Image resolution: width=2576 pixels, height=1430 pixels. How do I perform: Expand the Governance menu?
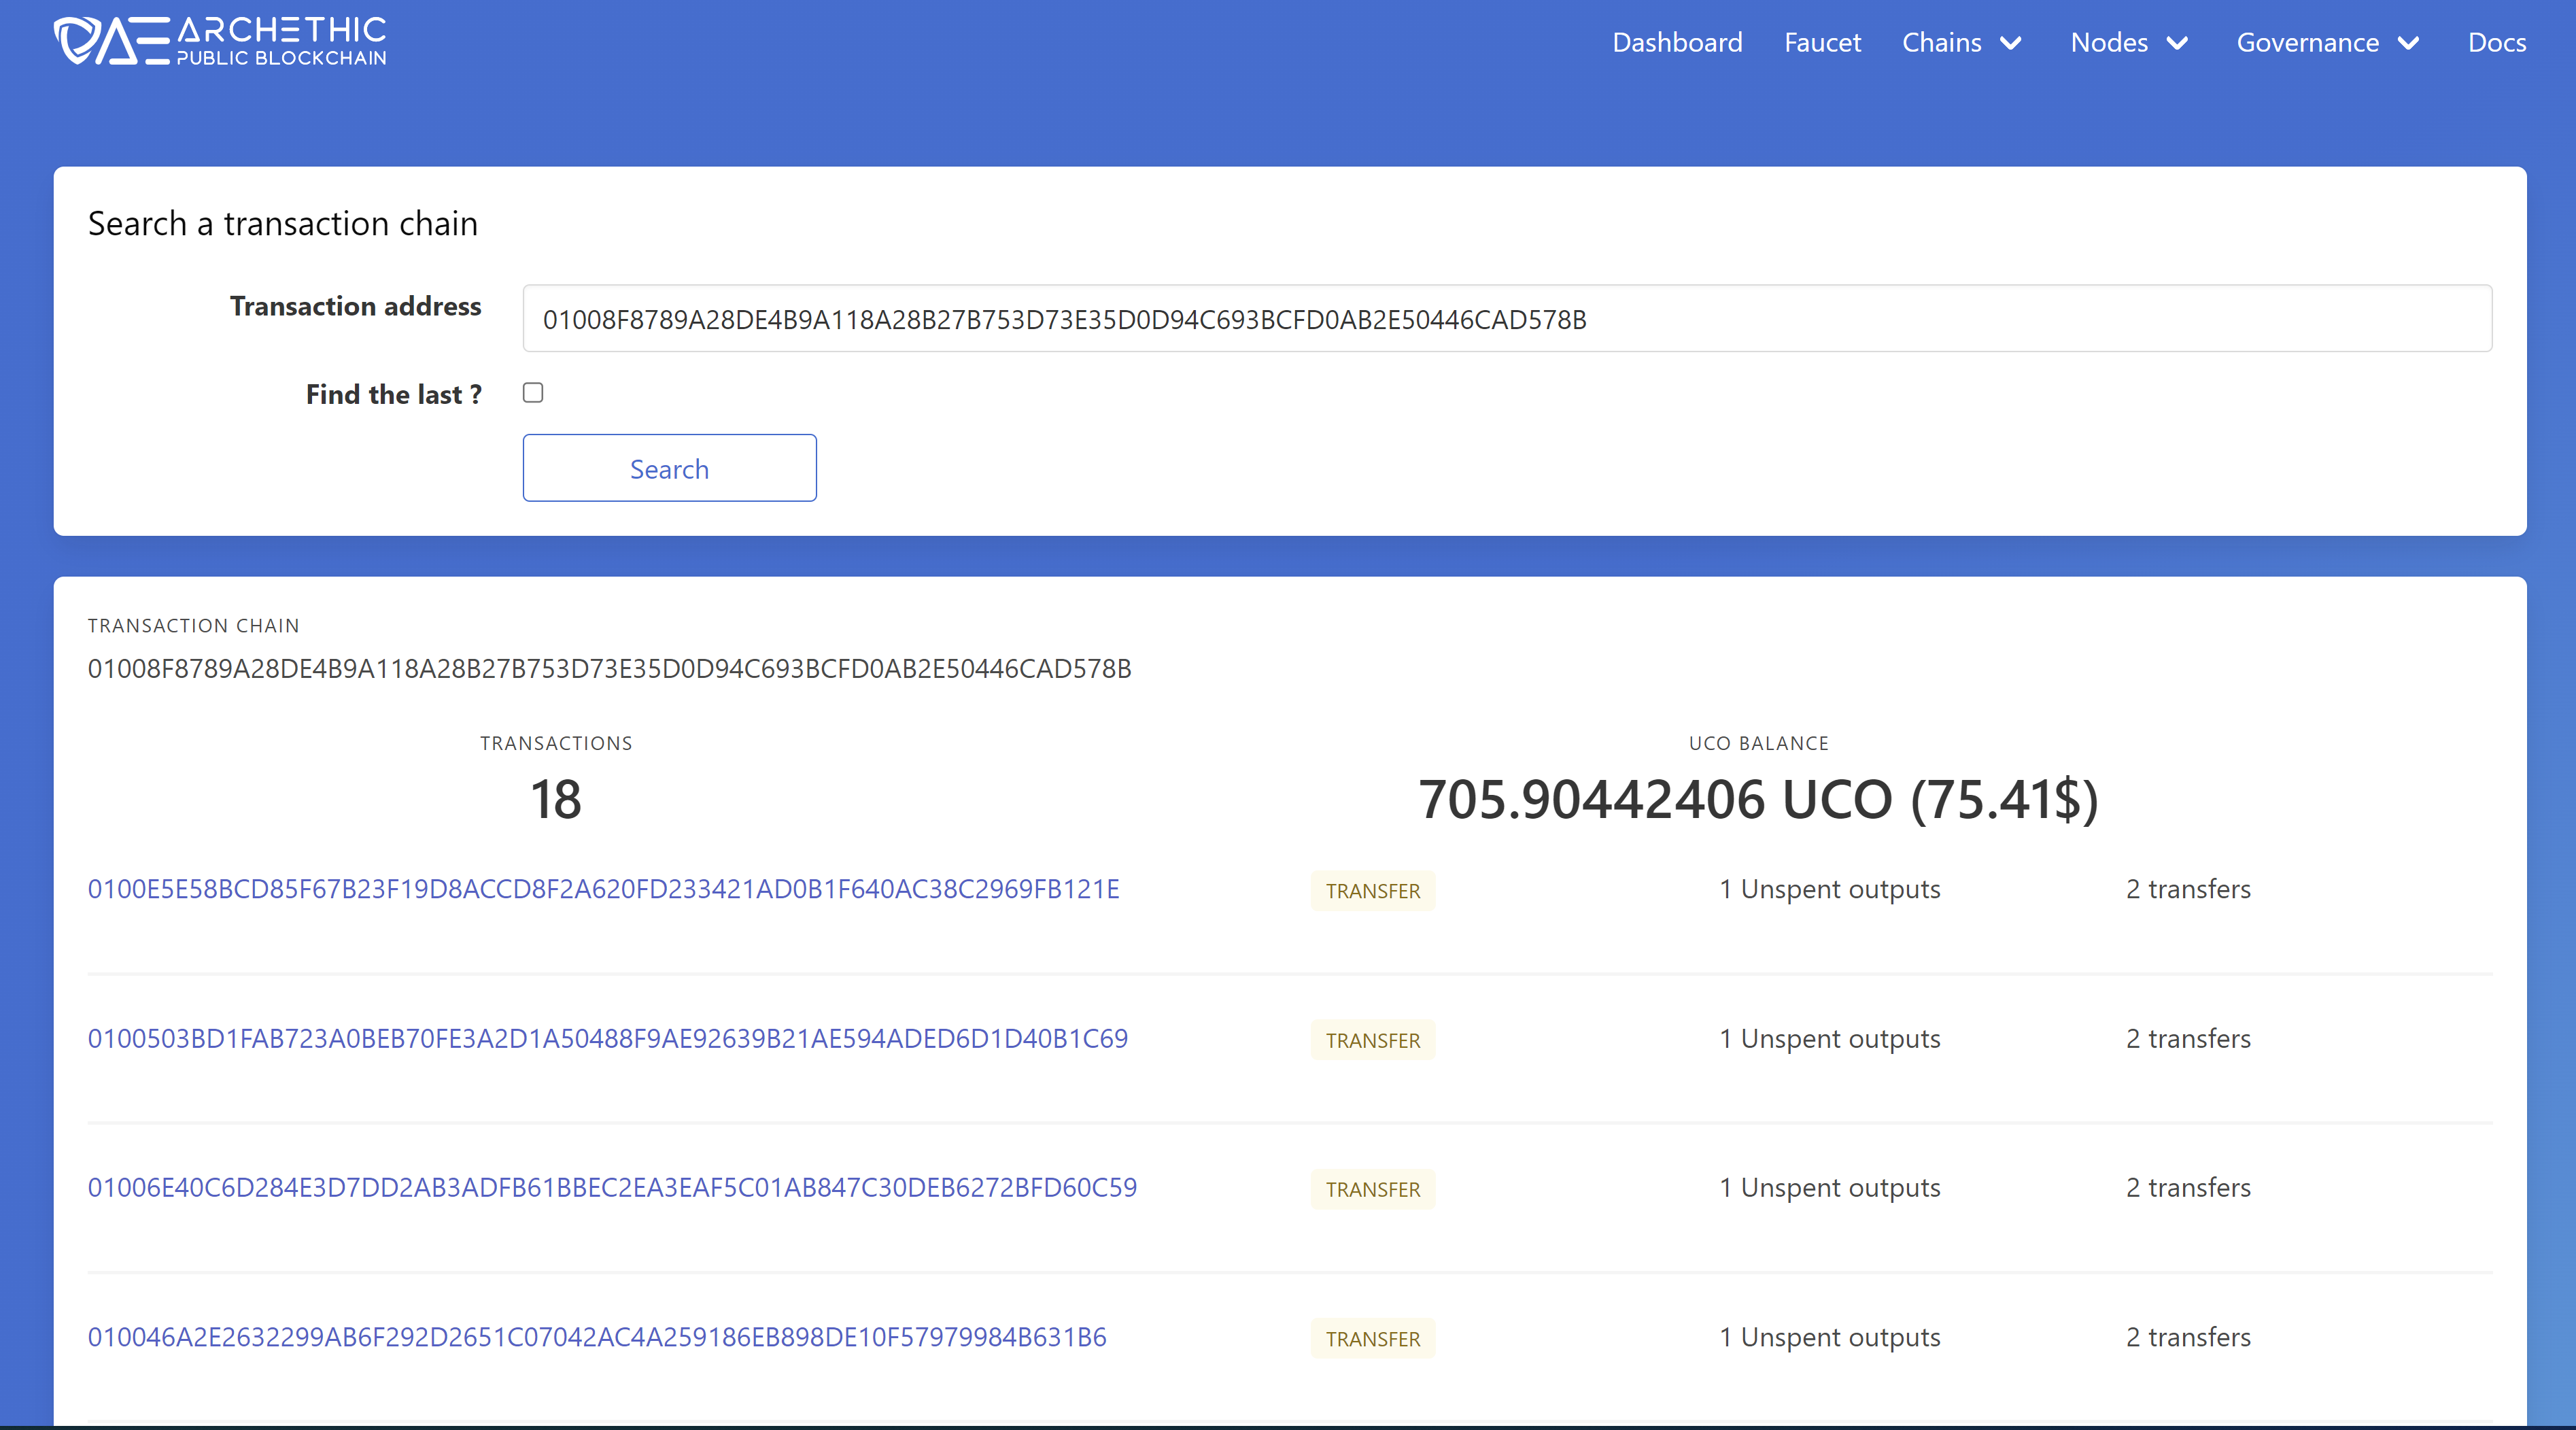pos(2307,42)
